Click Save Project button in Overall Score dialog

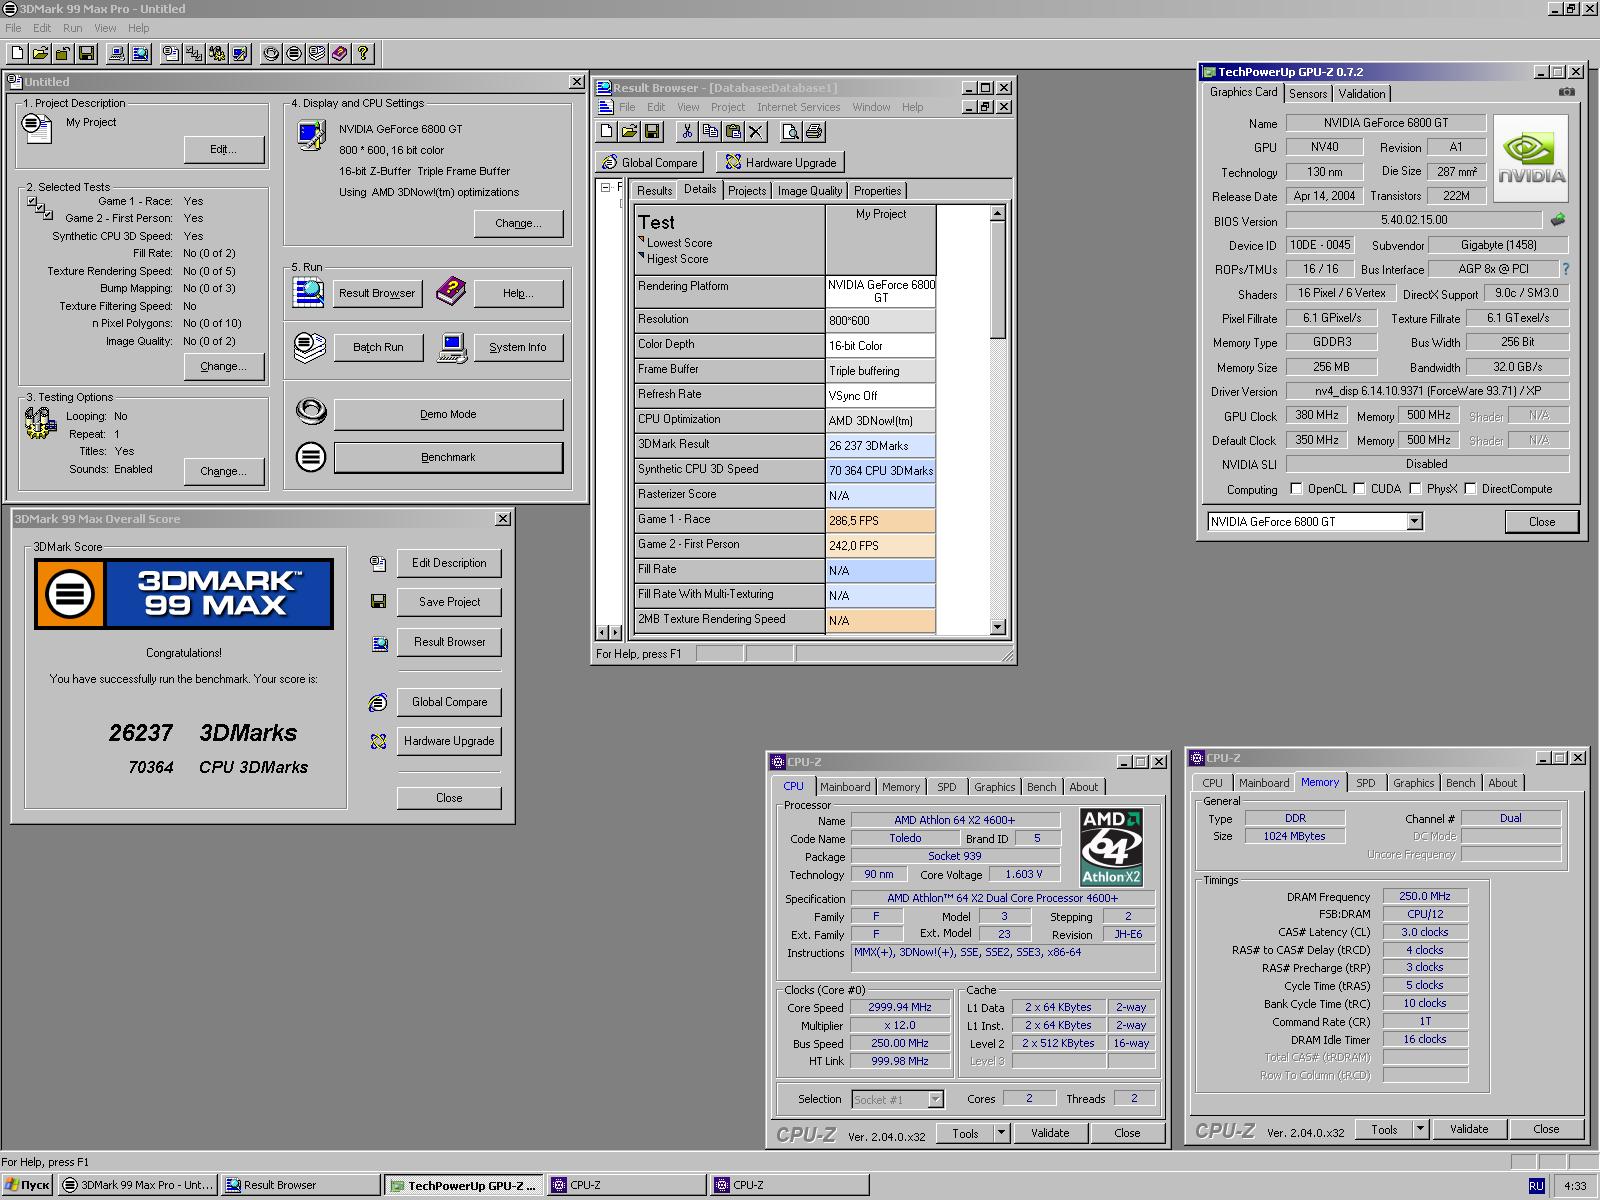pyautogui.click(x=449, y=602)
